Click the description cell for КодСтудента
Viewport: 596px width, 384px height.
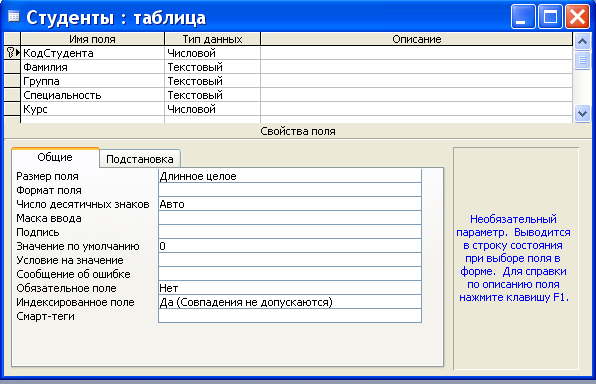pos(417,53)
